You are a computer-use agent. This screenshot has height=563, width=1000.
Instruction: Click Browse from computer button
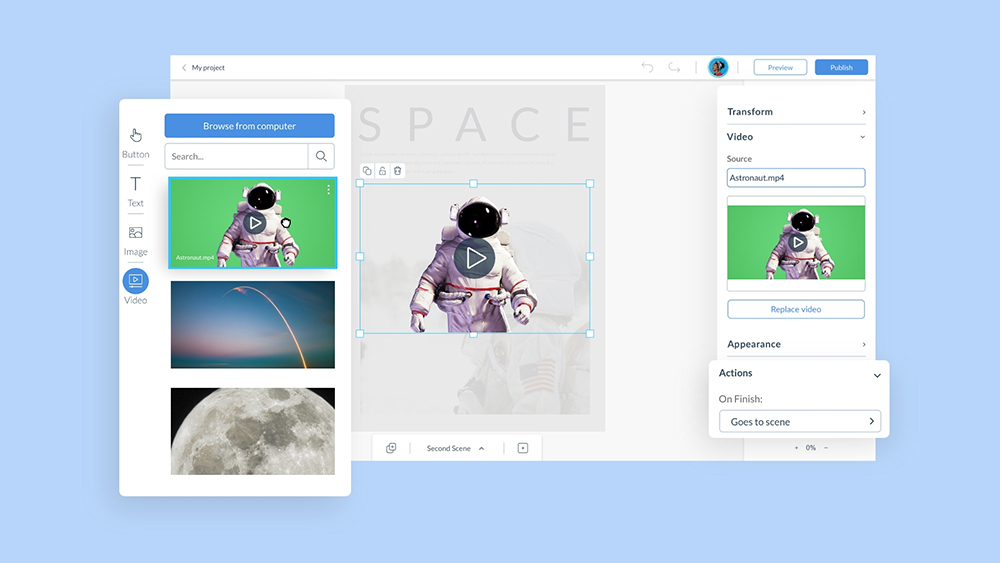(x=249, y=126)
